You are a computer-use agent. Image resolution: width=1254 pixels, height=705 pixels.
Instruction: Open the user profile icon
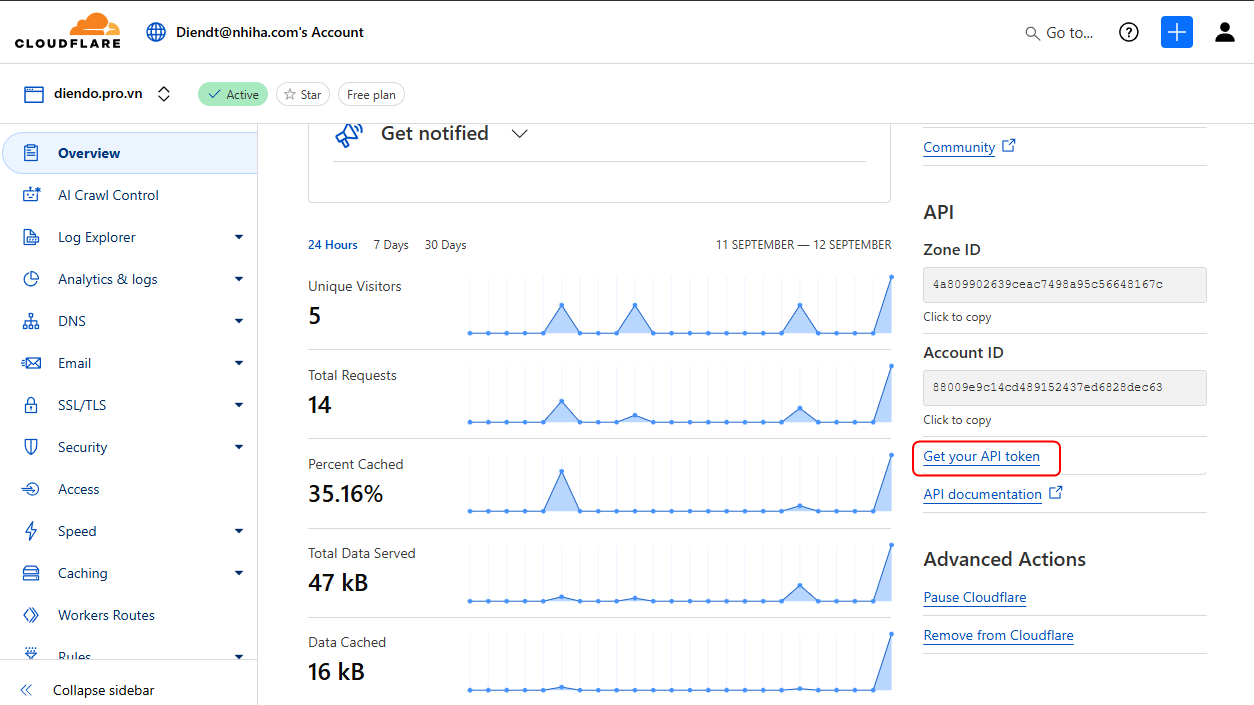tap(1225, 33)
